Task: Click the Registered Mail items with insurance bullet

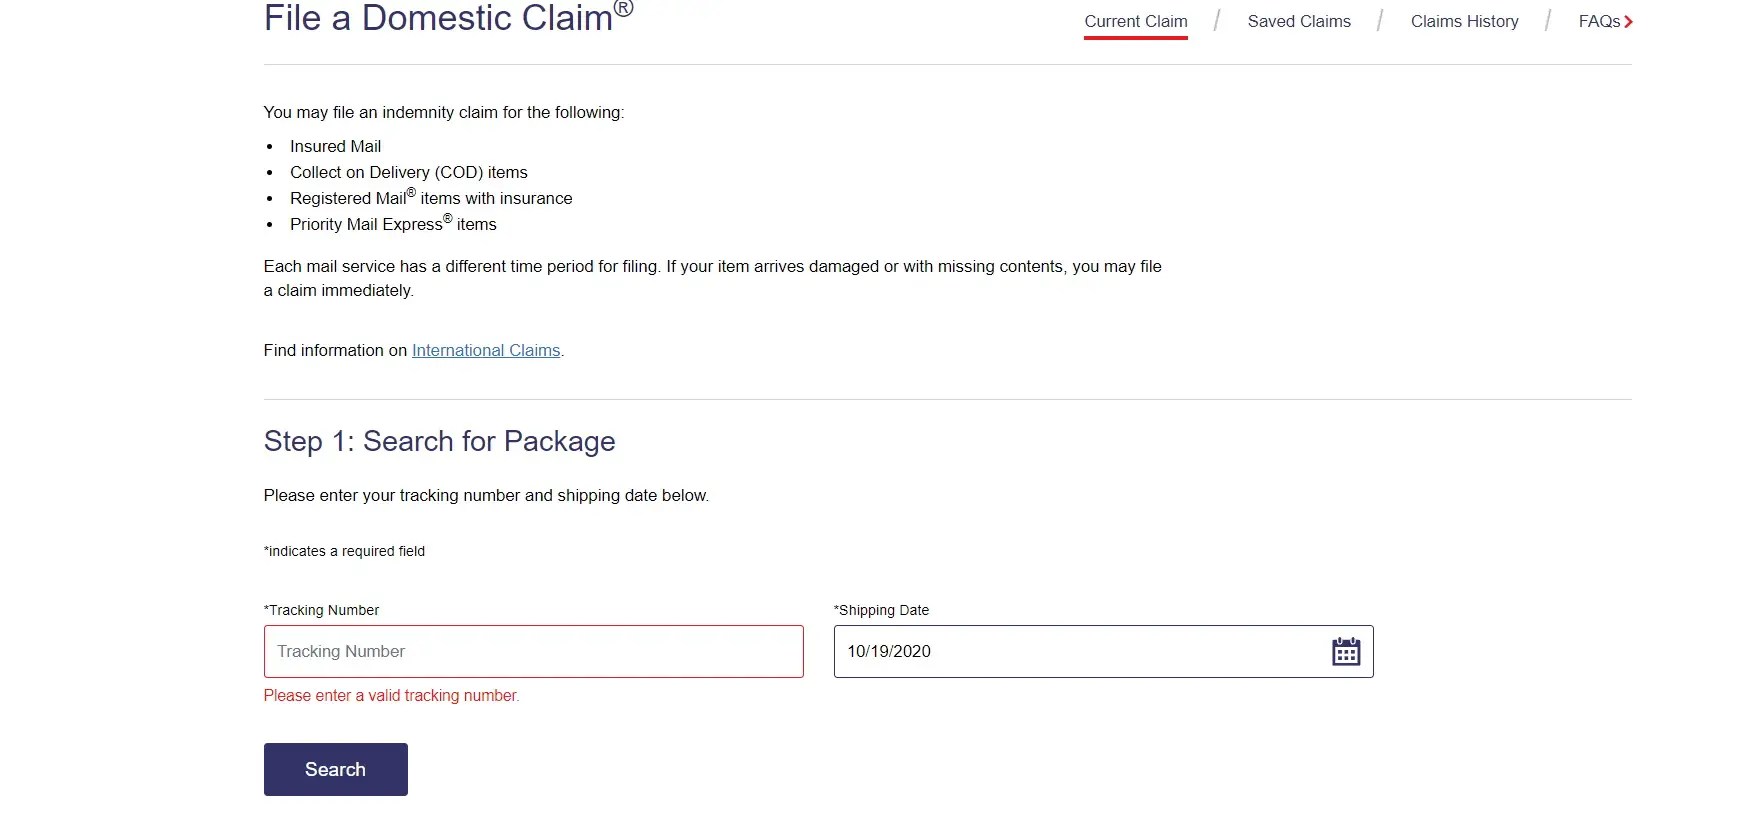Action: point(431,198)
